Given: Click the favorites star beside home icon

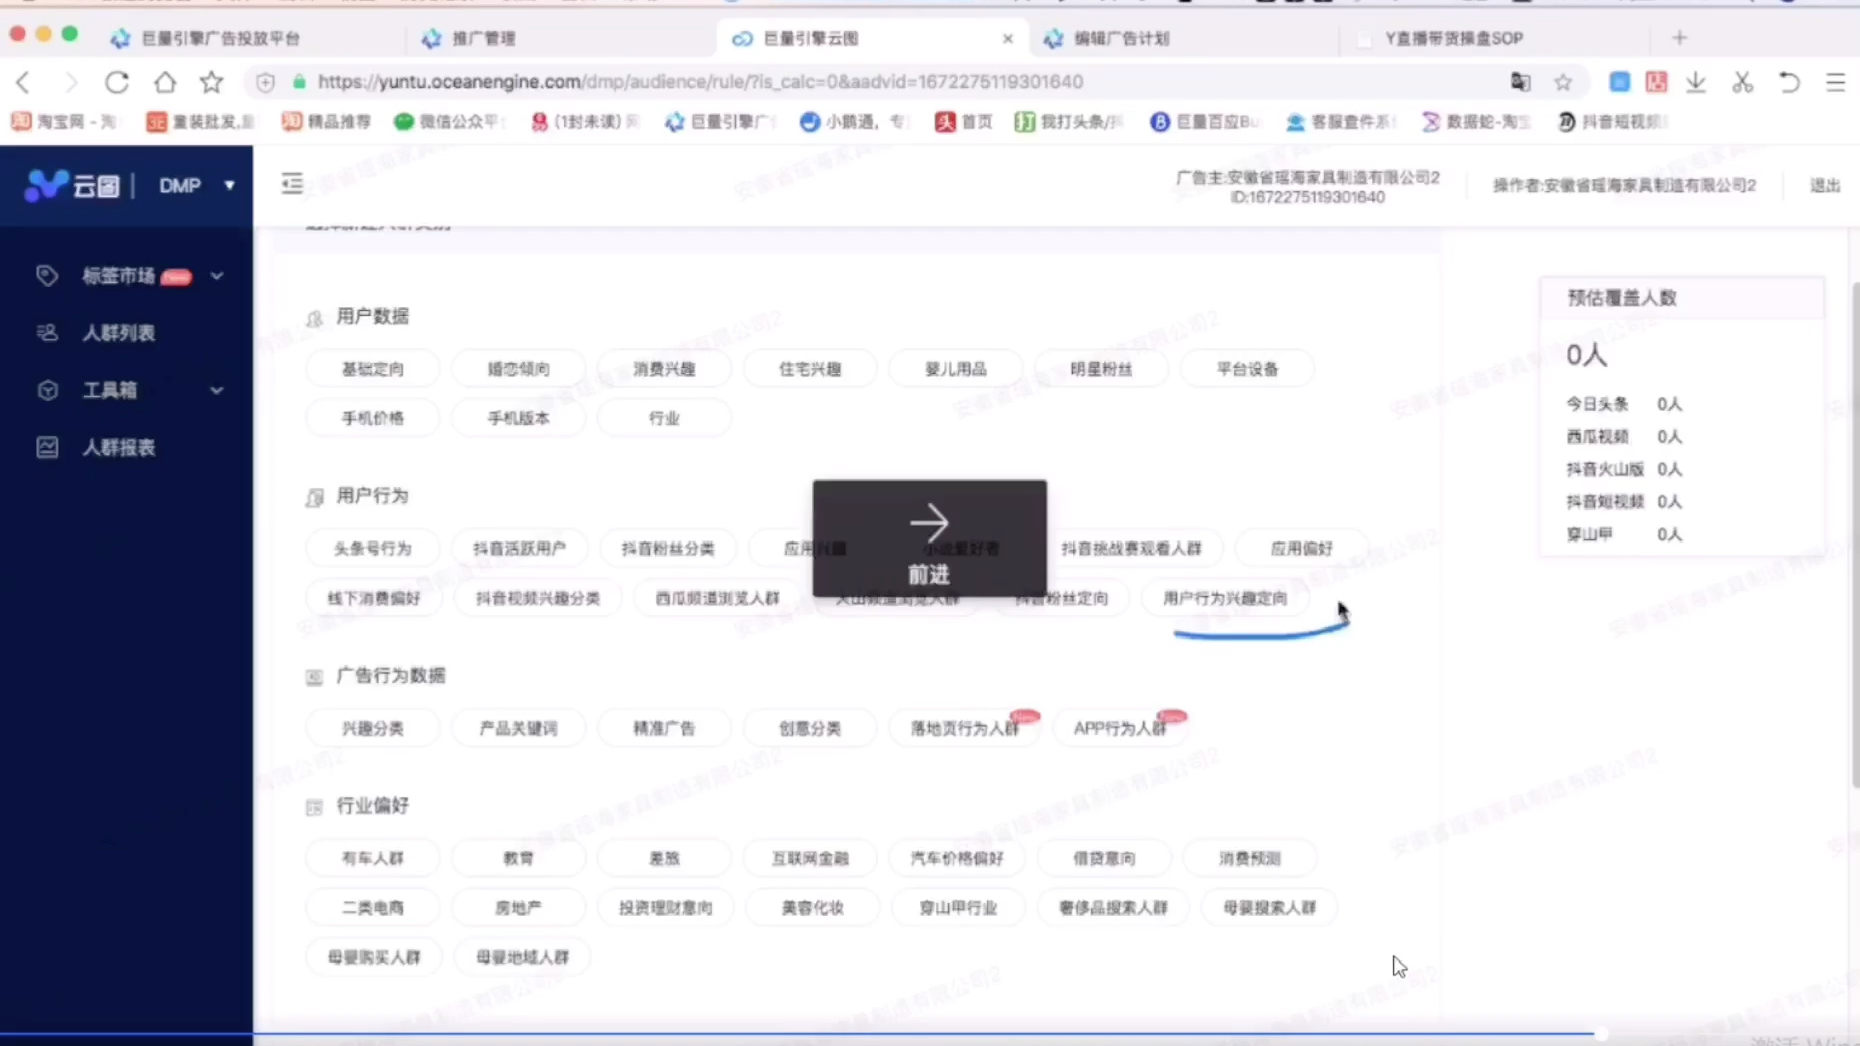Looking at the screenshot, I should 211,82.
